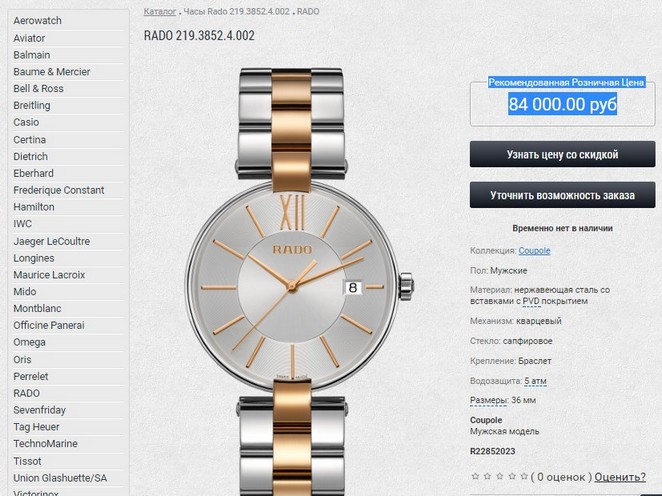Viewport: 662px width, 496px height.
Task: Open the Tag Heuer brand page
Action: pyautogui.click(x=36, y=427)
